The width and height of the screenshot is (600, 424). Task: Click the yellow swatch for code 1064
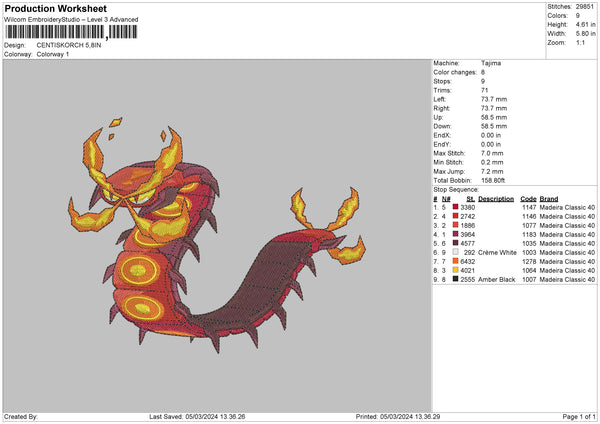point(456,270)
